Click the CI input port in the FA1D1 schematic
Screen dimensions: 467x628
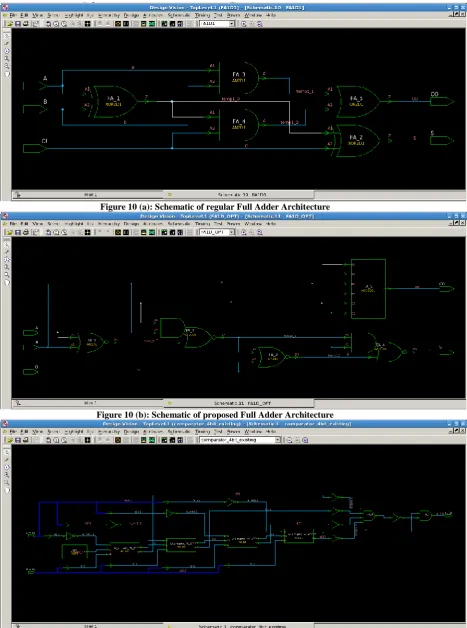(34, 148)
